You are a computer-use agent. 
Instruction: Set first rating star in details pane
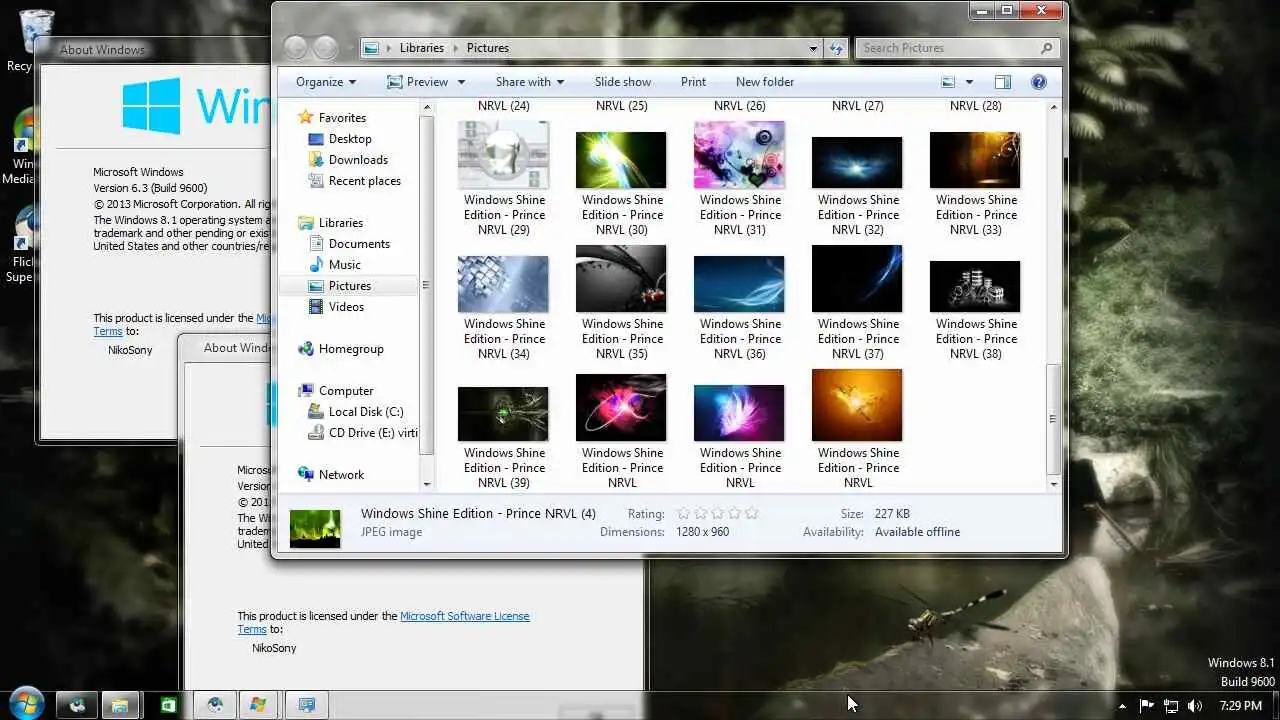[684, 513]
